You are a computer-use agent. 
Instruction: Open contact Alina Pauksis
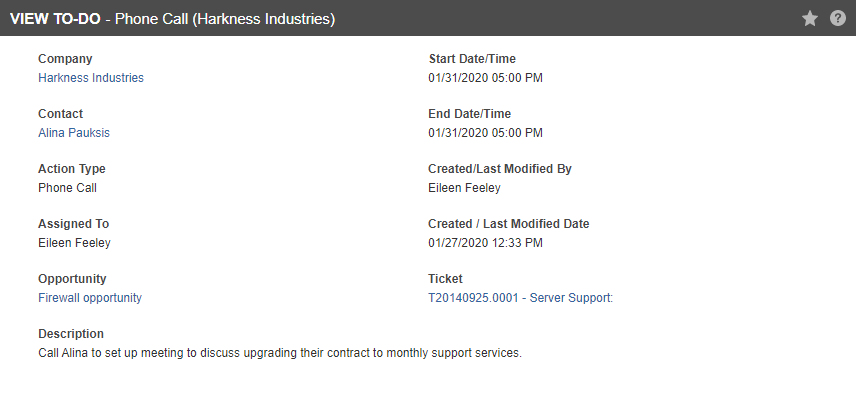[74, 133]
